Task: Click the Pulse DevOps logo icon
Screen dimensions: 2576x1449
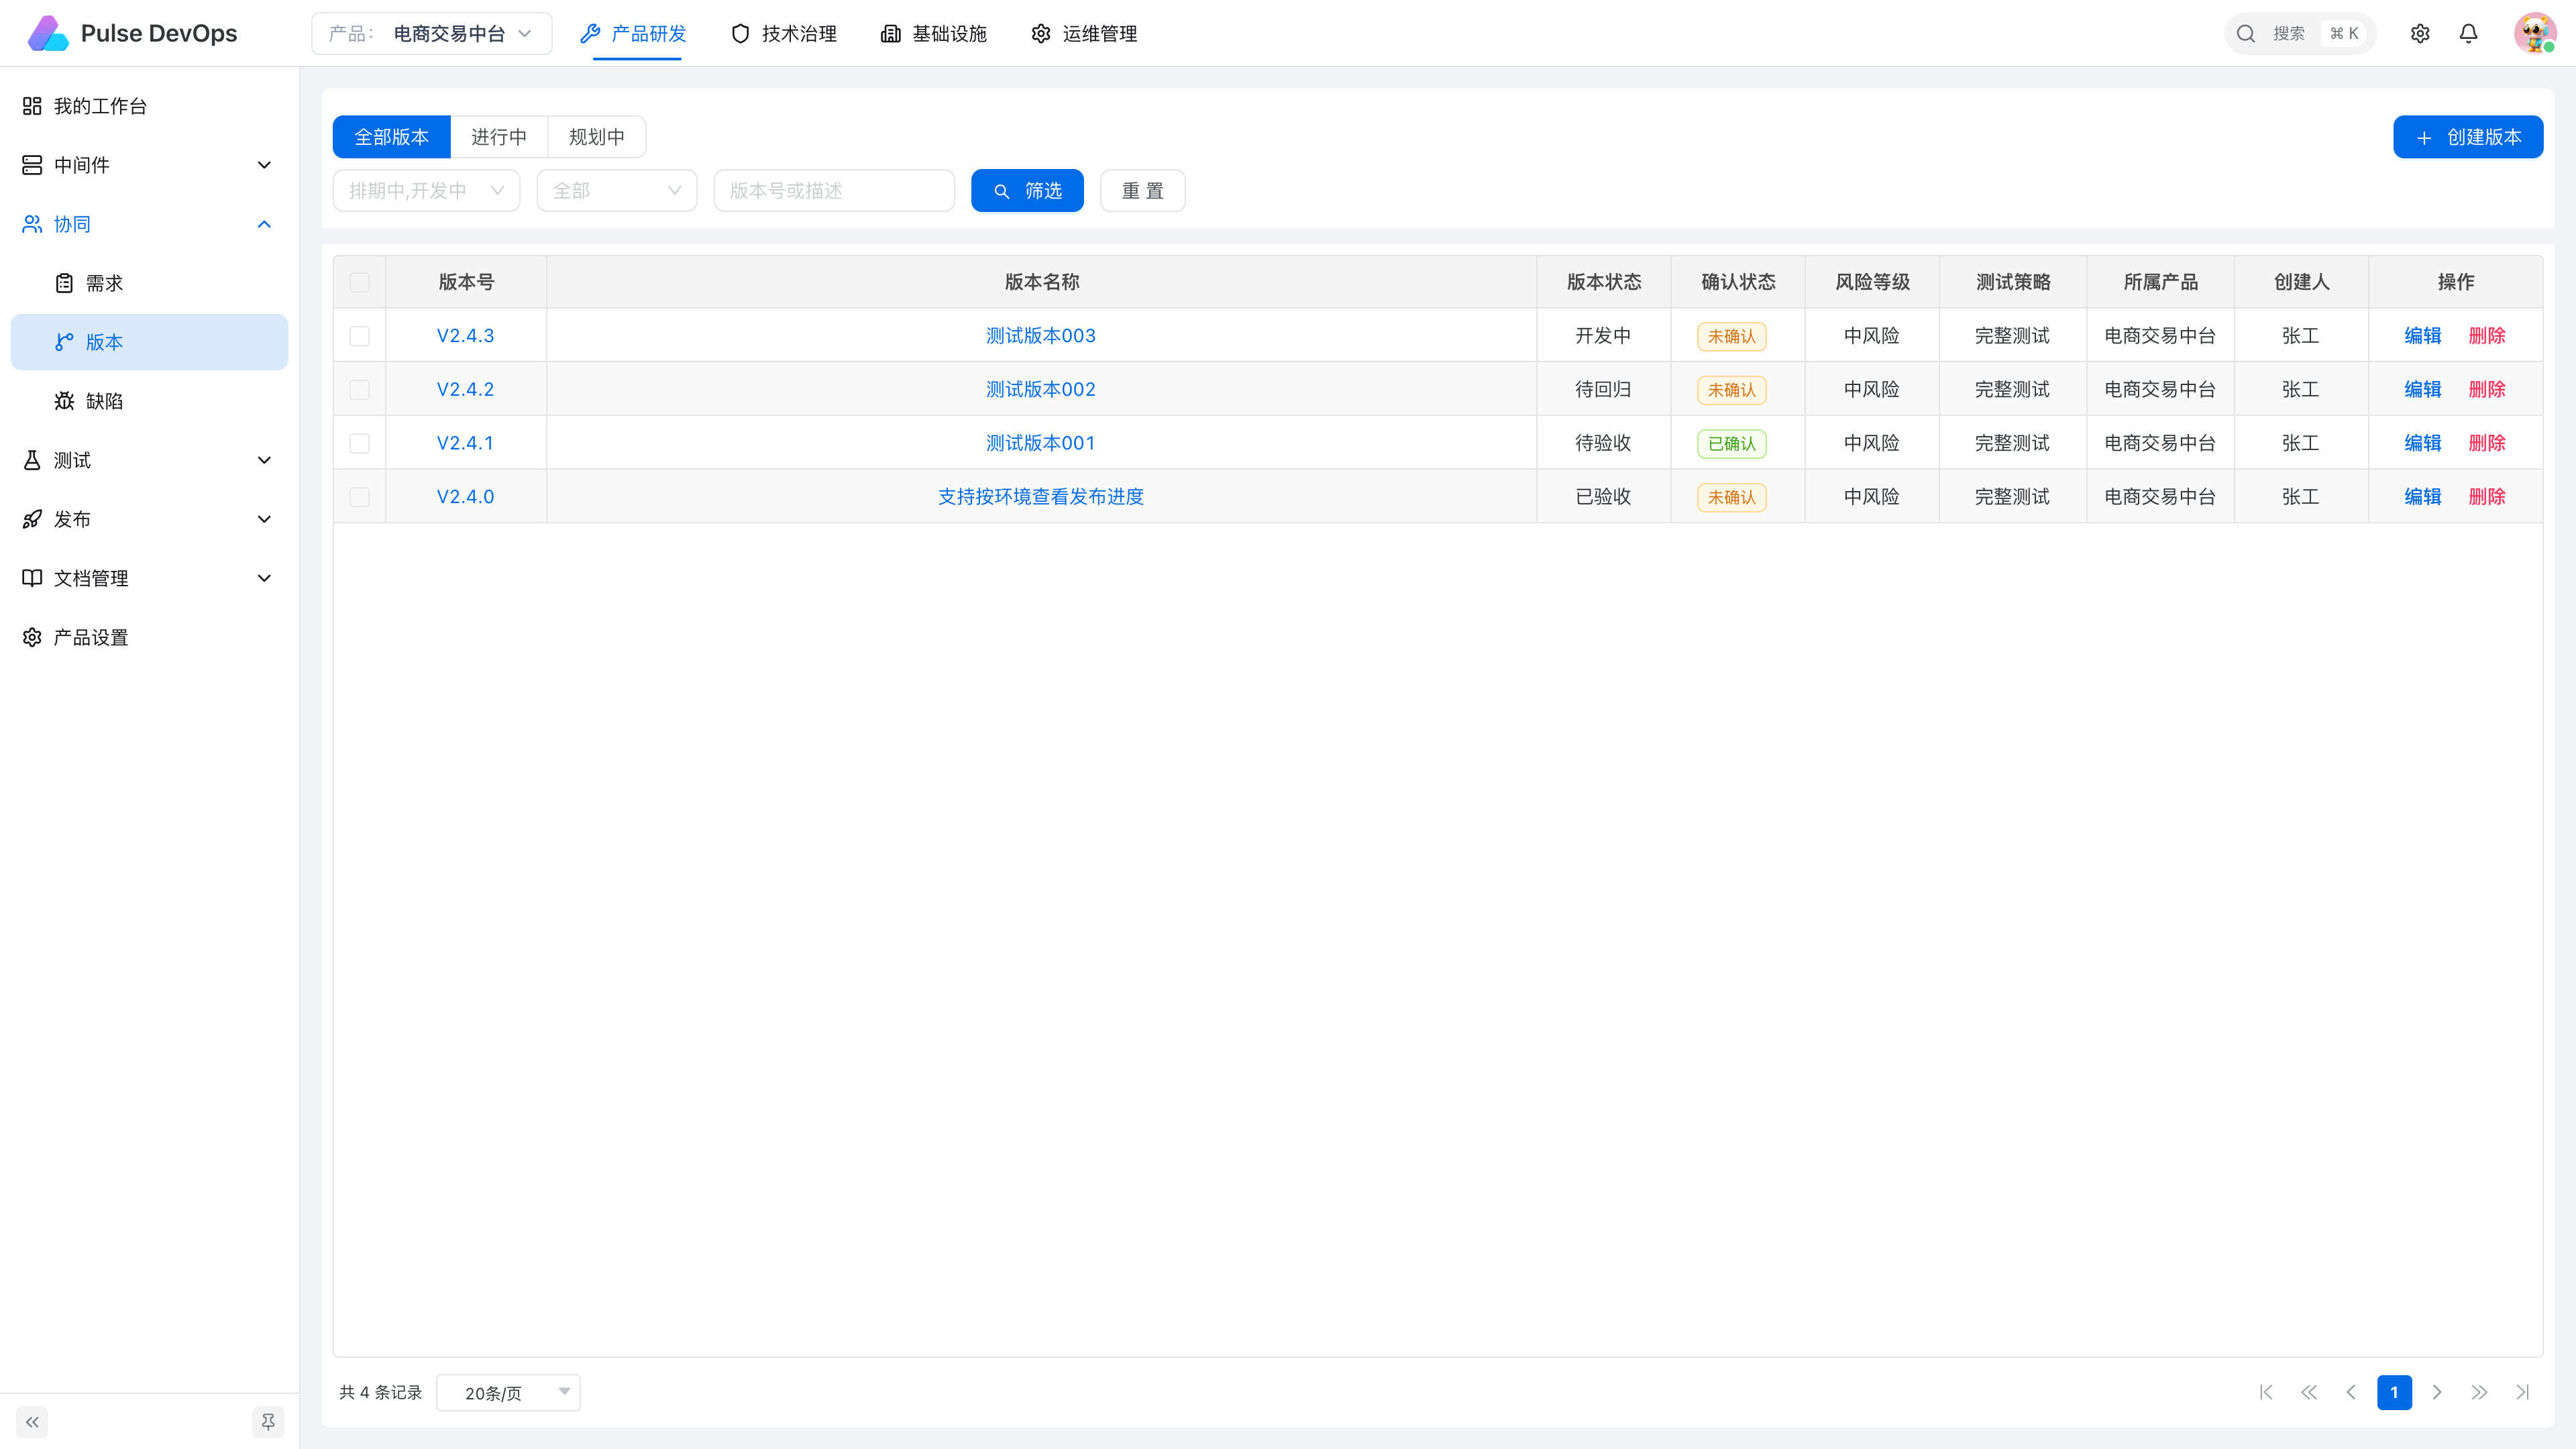Action: (x=48, y=33)
